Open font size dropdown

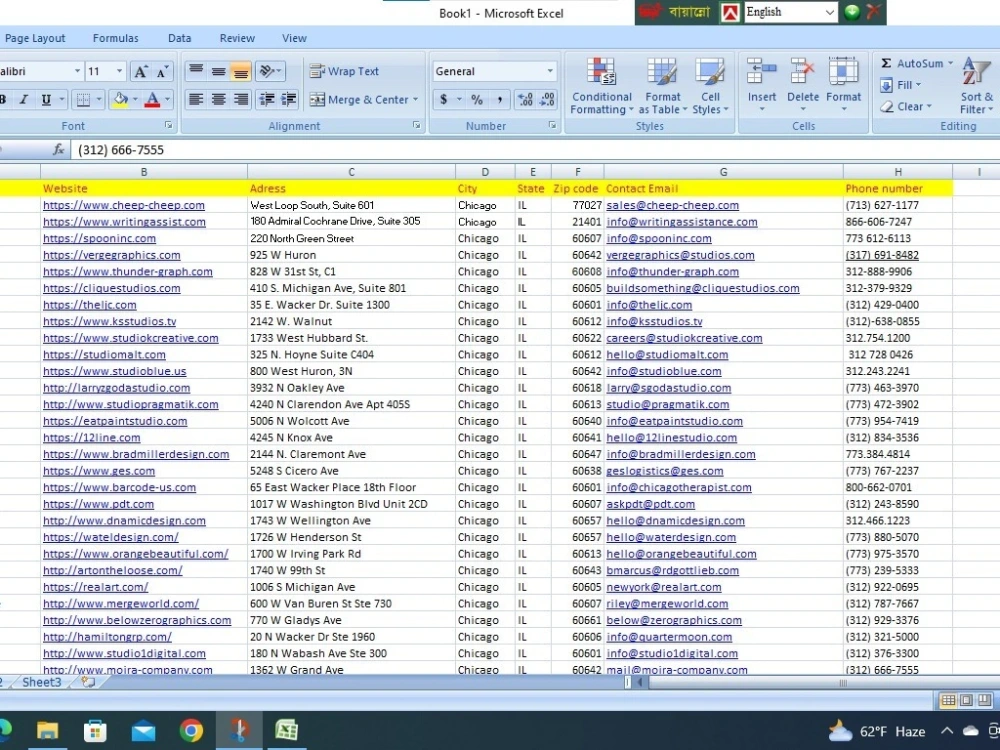coord(119,71)
